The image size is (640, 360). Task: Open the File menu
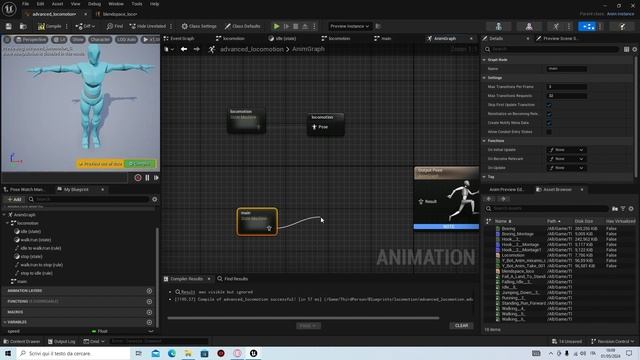[x=25, y=4]
